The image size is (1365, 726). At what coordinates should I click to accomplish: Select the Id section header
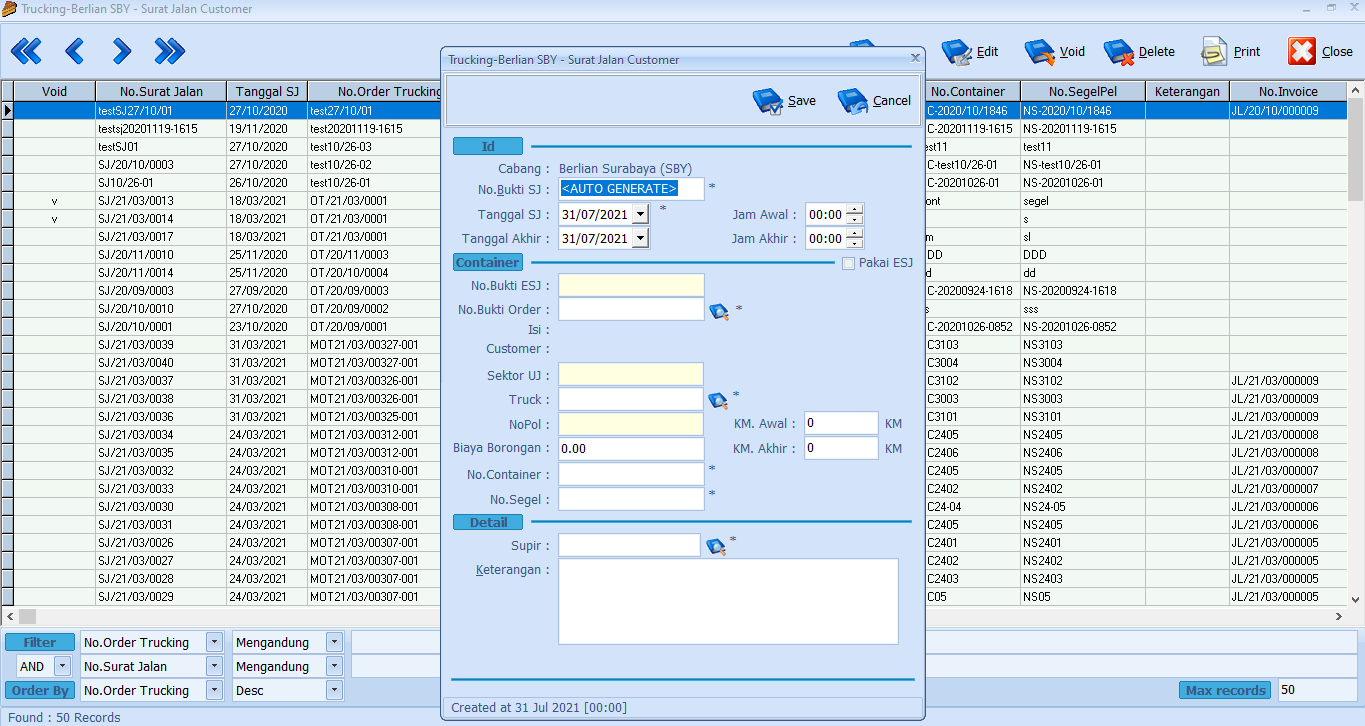(488, 147)
